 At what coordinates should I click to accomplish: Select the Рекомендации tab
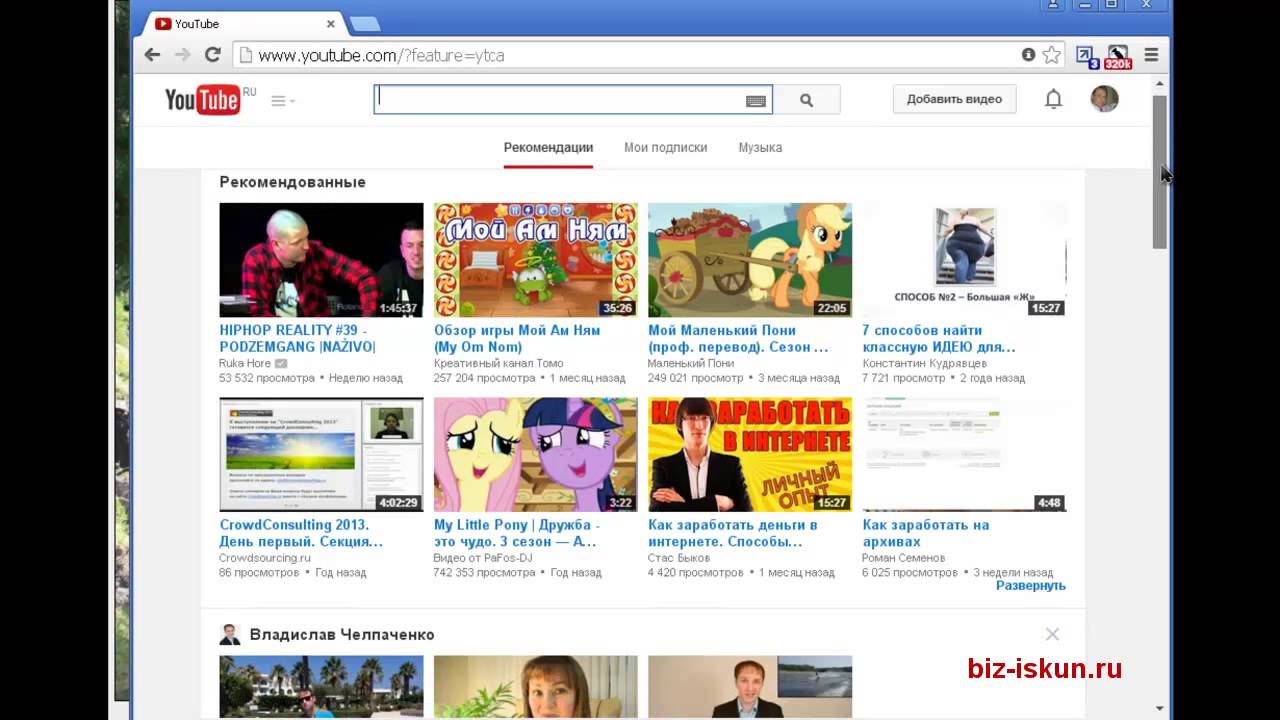pos(548,148)
